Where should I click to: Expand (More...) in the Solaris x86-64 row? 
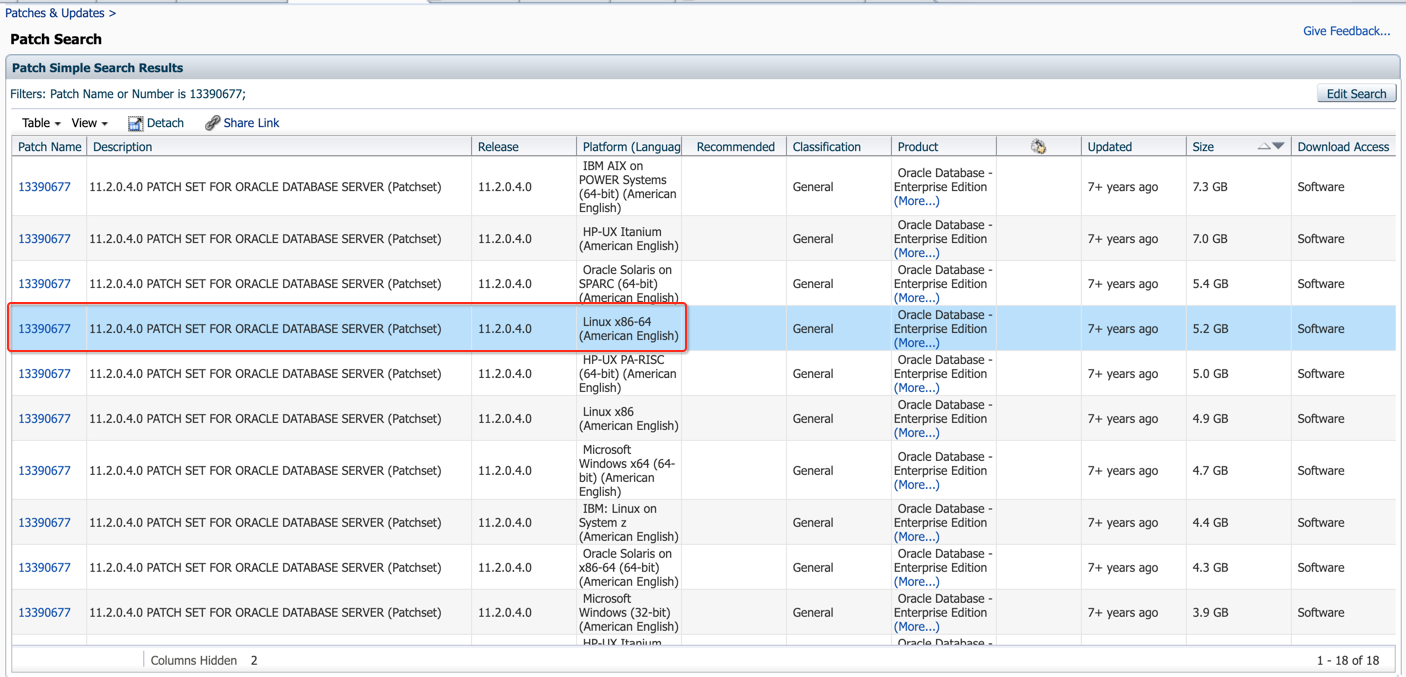click(916, 582)
